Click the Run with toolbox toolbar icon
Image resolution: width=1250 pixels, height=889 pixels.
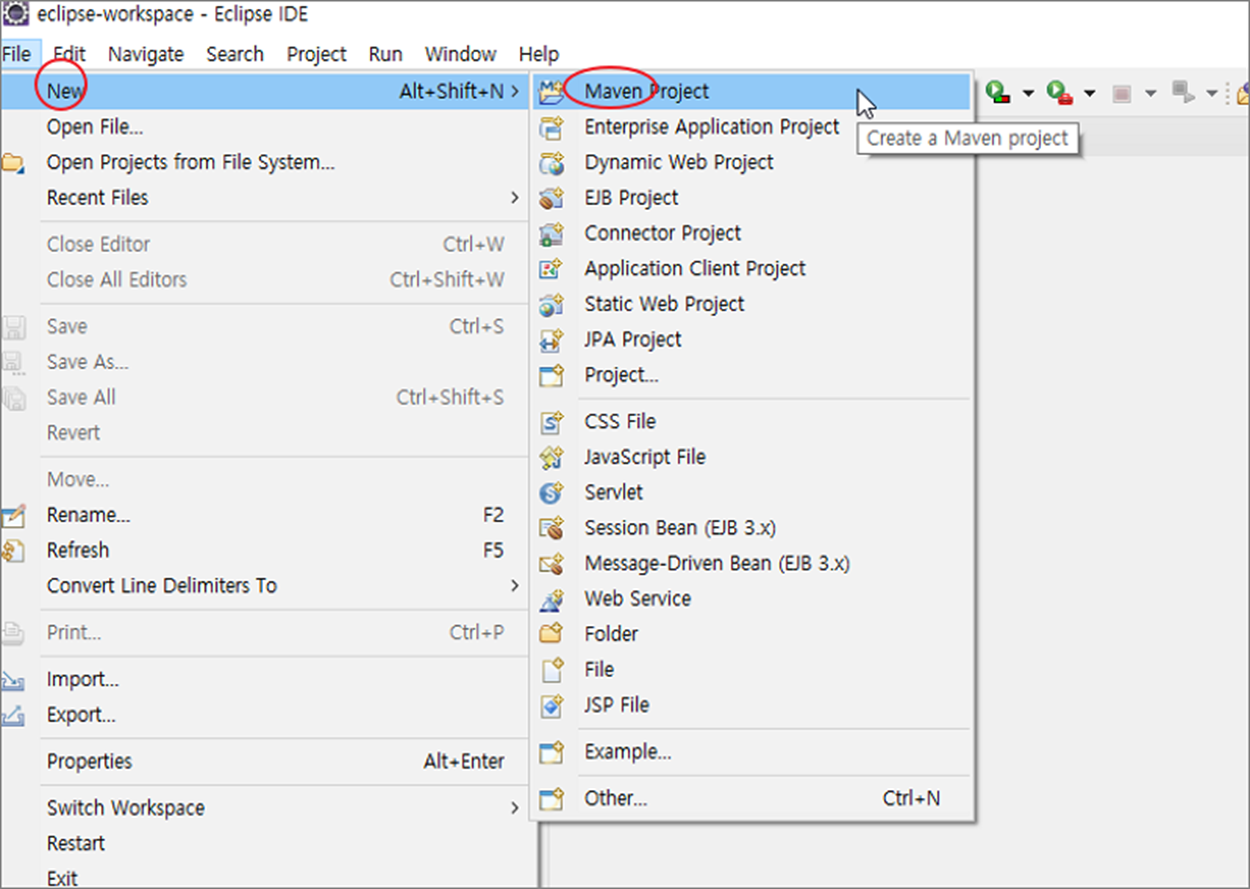pyautogui.click(x=1059, y=93)
